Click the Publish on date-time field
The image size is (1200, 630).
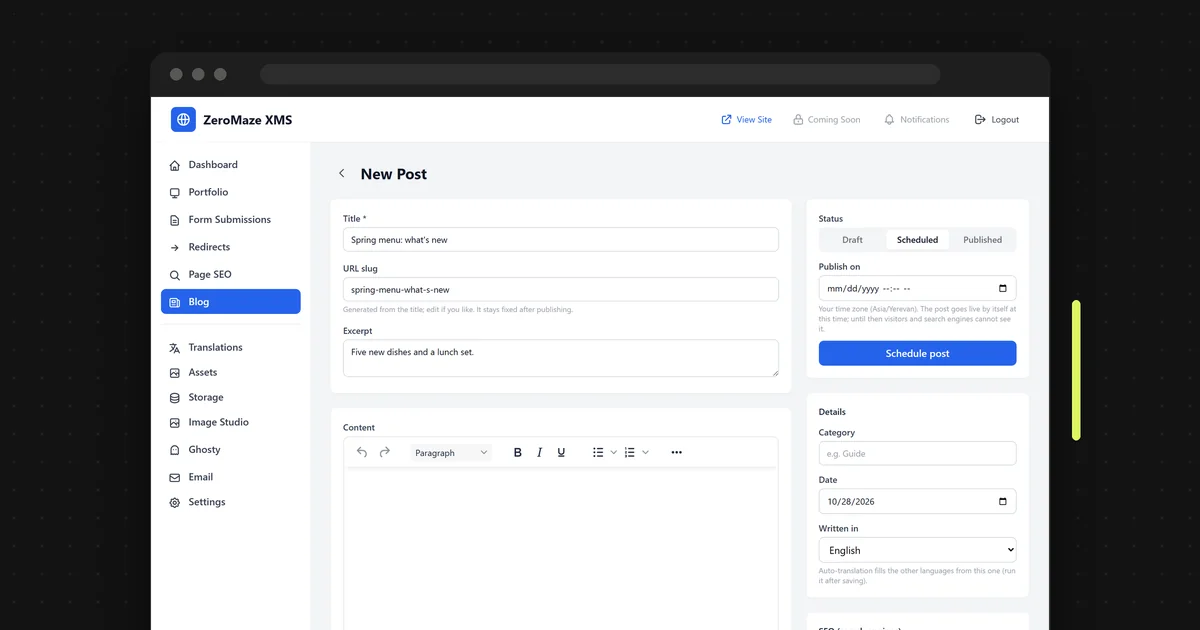917,289
